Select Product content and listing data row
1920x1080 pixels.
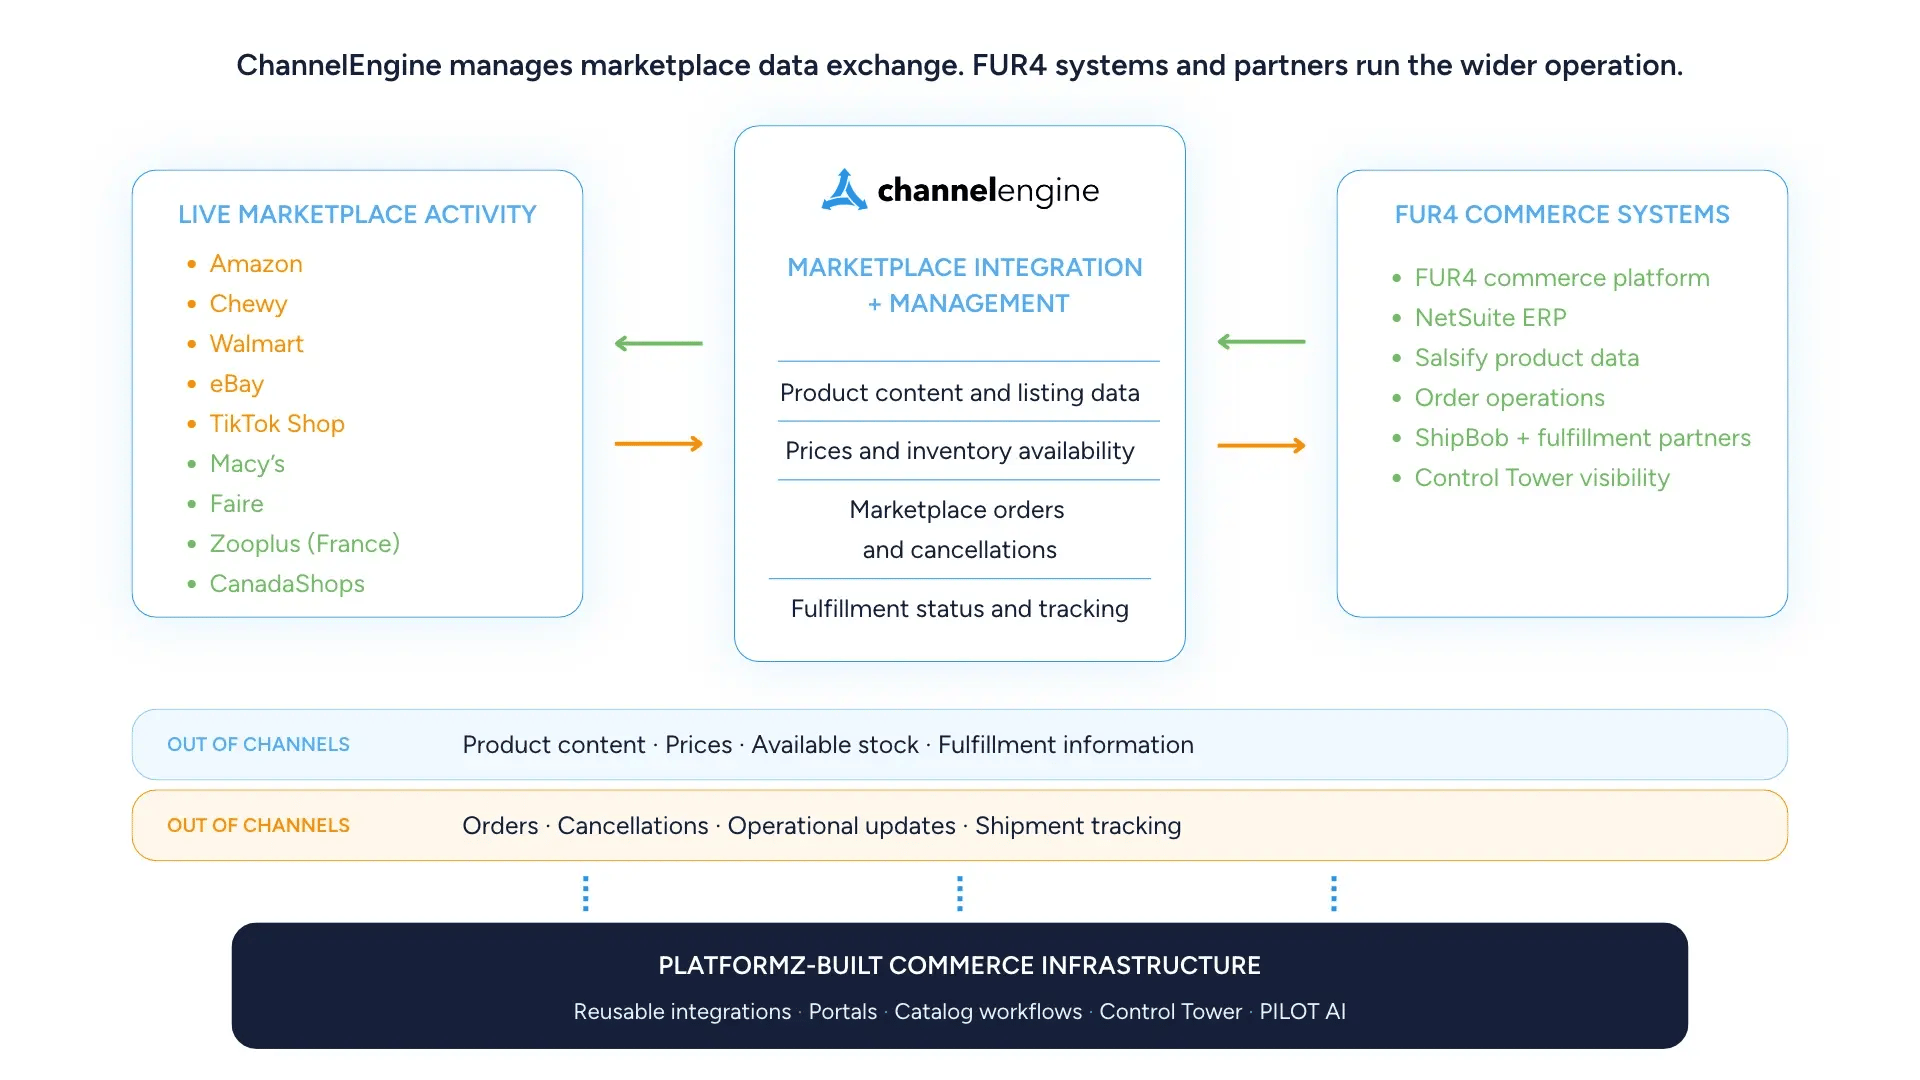pos(960,393)
